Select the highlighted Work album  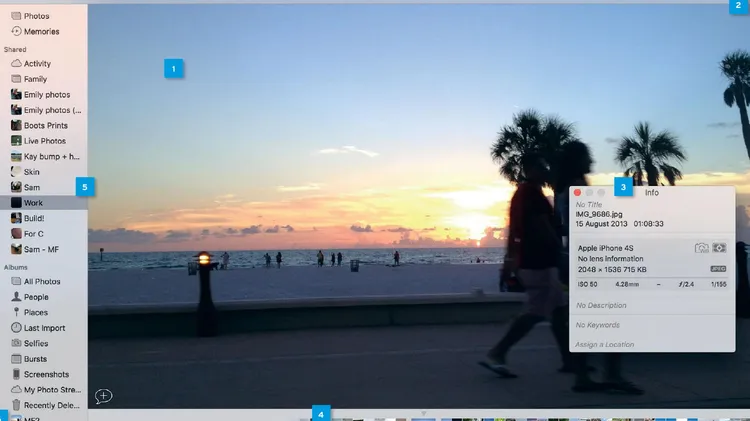coord(44,203)
